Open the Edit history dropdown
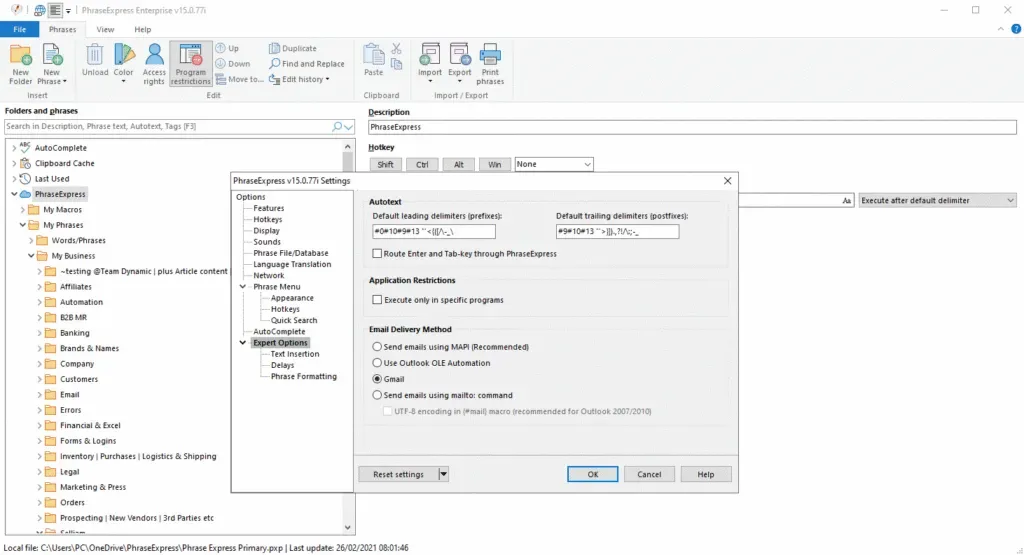This screenshot has width=1024, height=555. (300, 79)
